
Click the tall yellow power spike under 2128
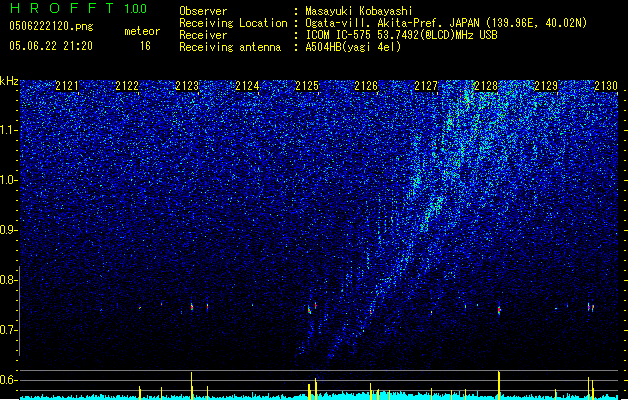pos(499,385)
